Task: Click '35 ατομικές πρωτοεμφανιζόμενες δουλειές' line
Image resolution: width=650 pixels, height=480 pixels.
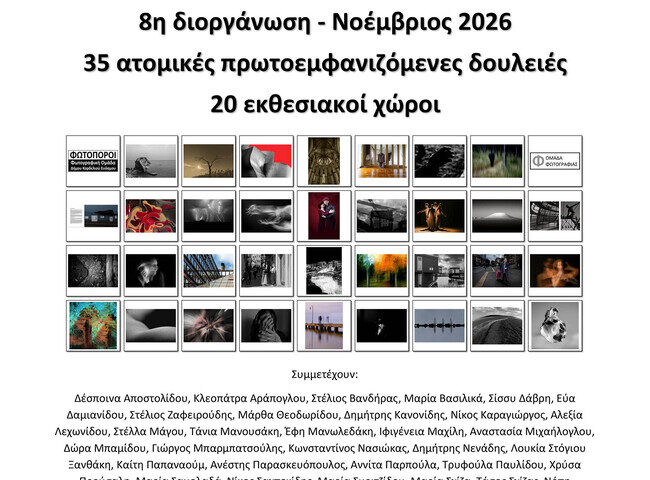Action: click(x=325, y=63)
